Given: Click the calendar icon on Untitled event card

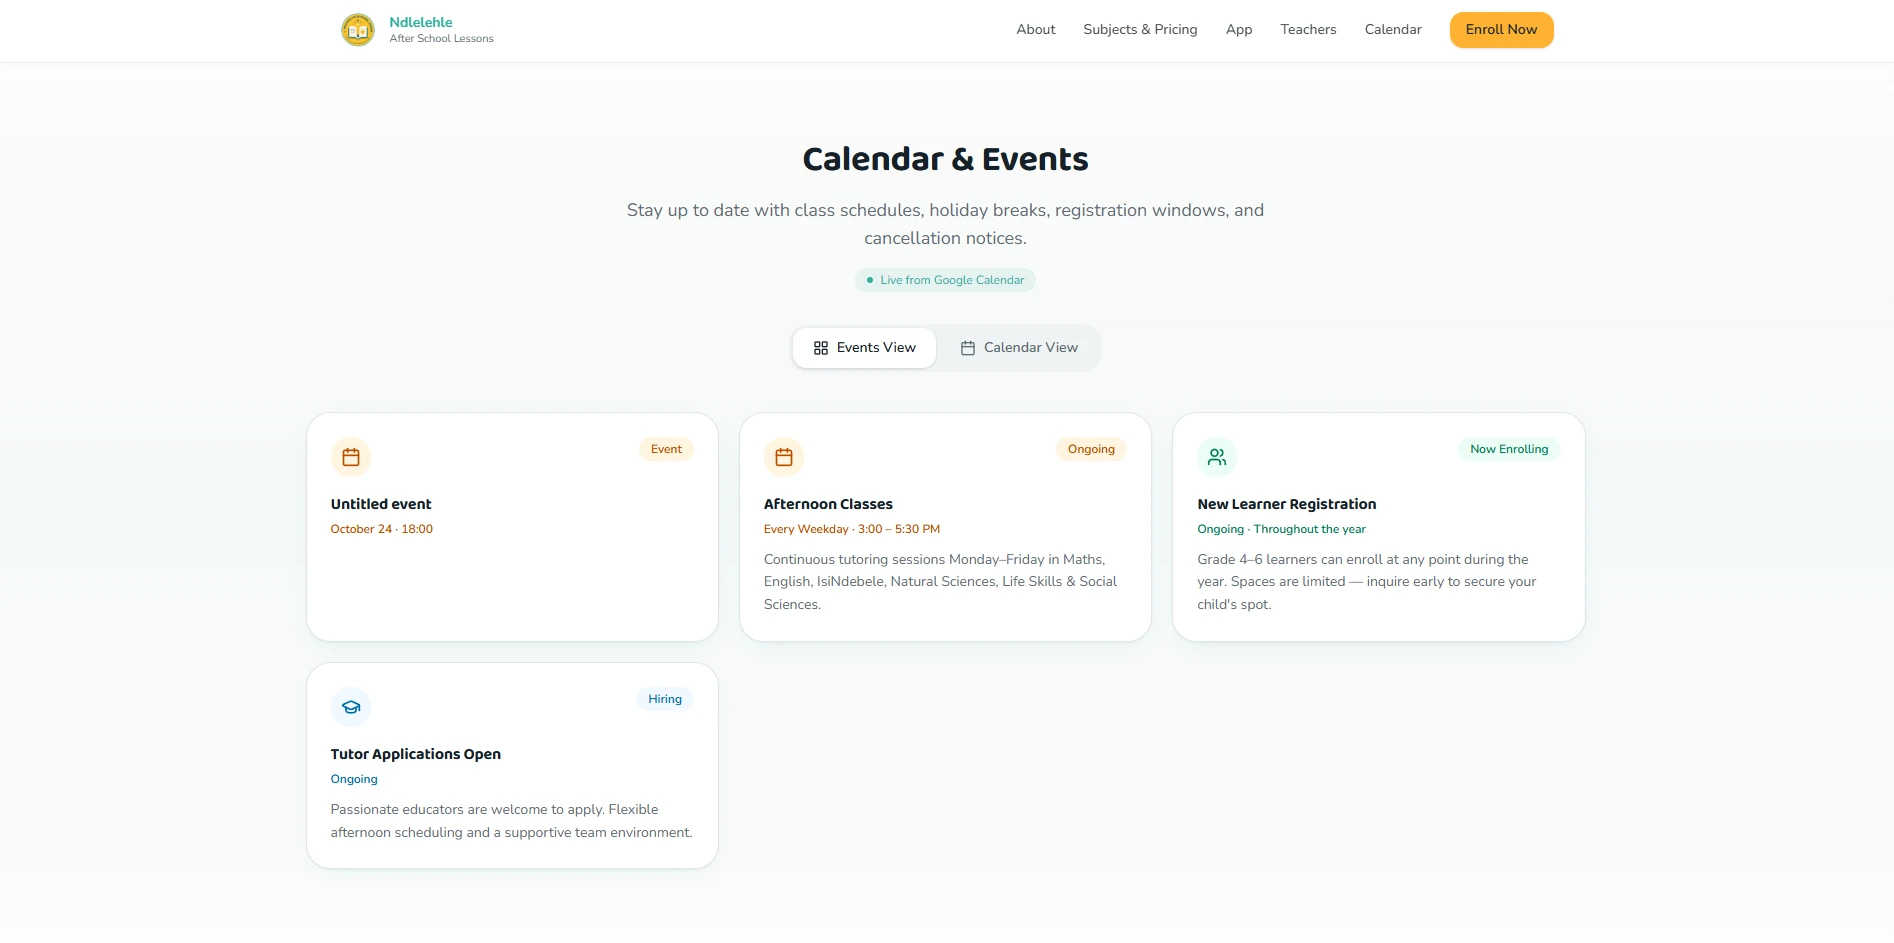Looking at the screenshot, I should (x=351, y=457).
